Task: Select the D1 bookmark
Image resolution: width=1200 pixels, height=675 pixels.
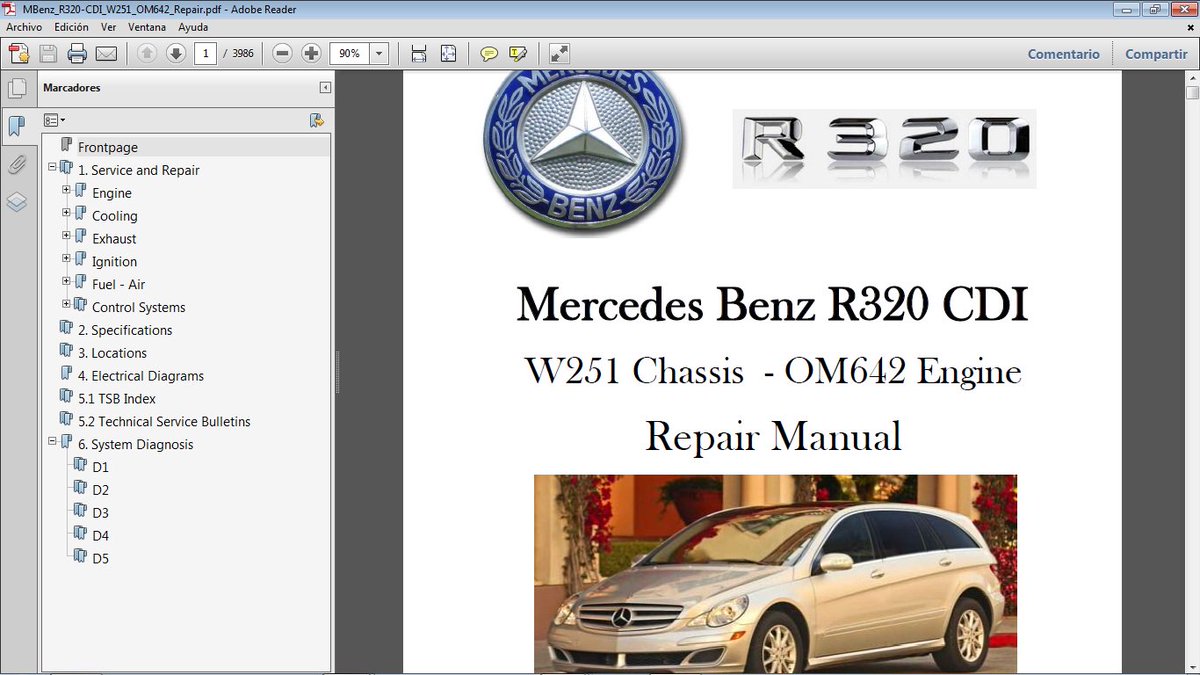Action: [100, 467]
